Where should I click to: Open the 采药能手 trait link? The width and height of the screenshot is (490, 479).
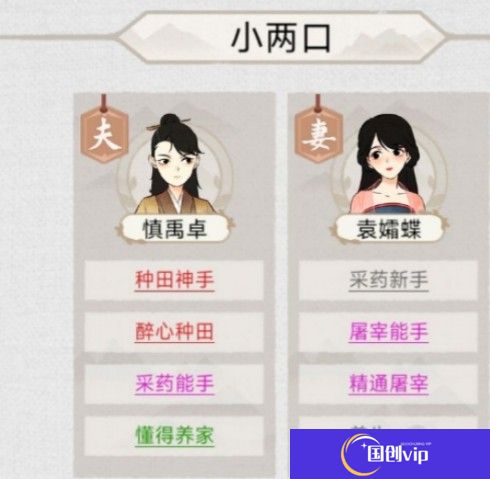point(174,384)
